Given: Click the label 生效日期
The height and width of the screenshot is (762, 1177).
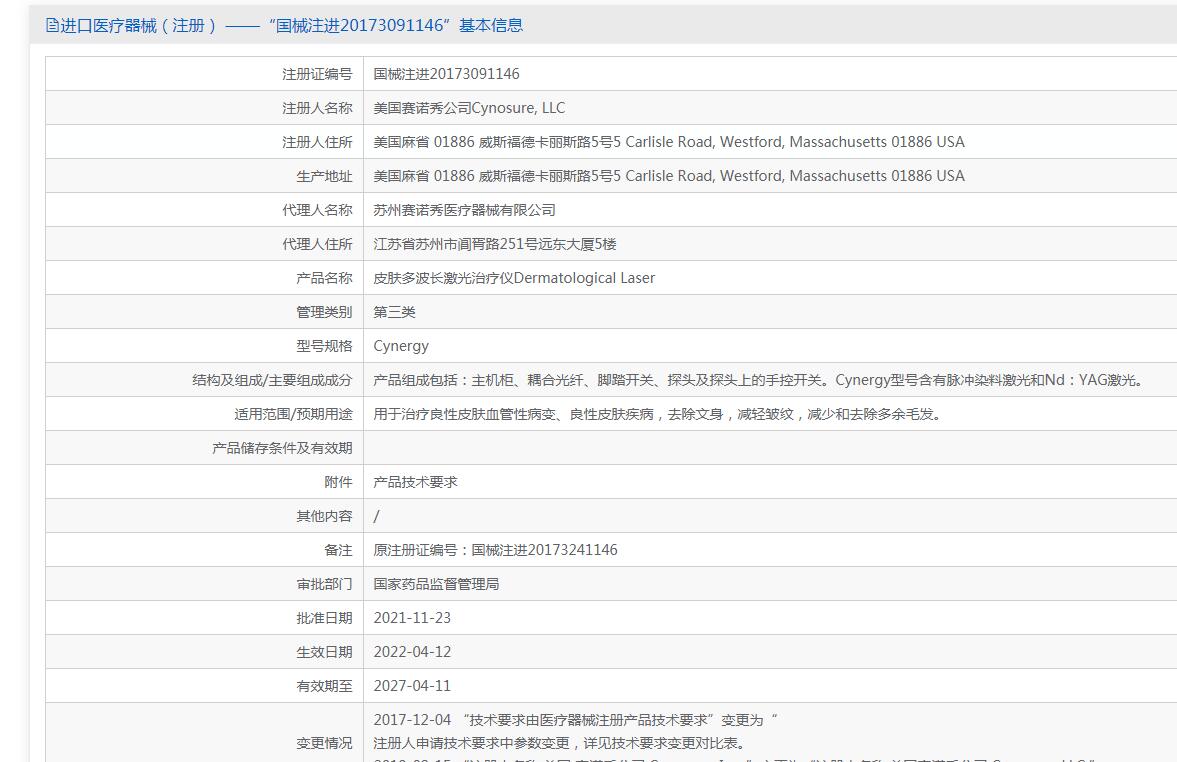Looking at the screenshot, I should pyautogui.click(x=324, y=652).
